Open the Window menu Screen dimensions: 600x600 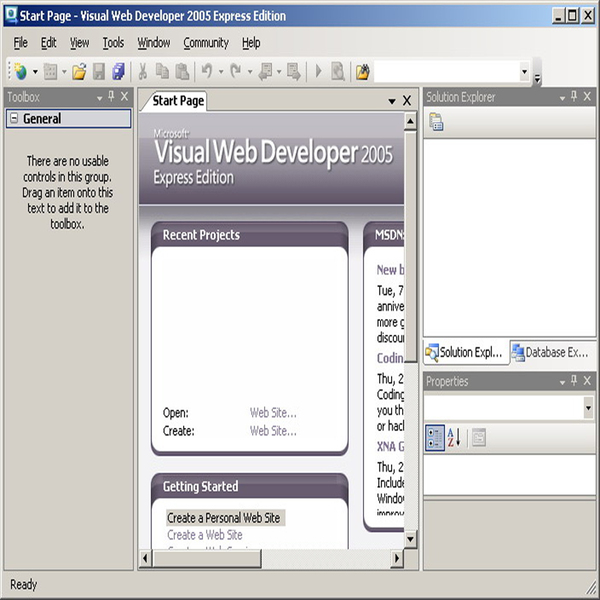(154, 43)
